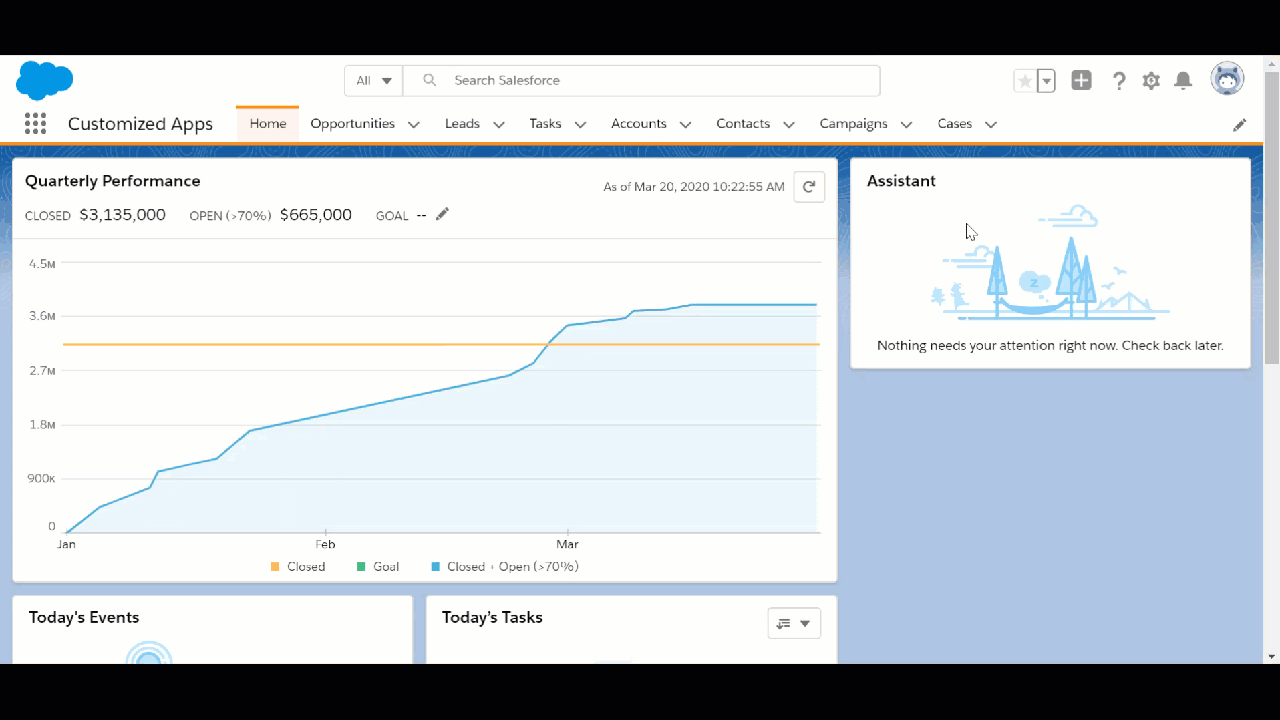The image size is (1280, 720).
Task: Open the 'All' search scope dropdown
Action: [x=372, y=80]
